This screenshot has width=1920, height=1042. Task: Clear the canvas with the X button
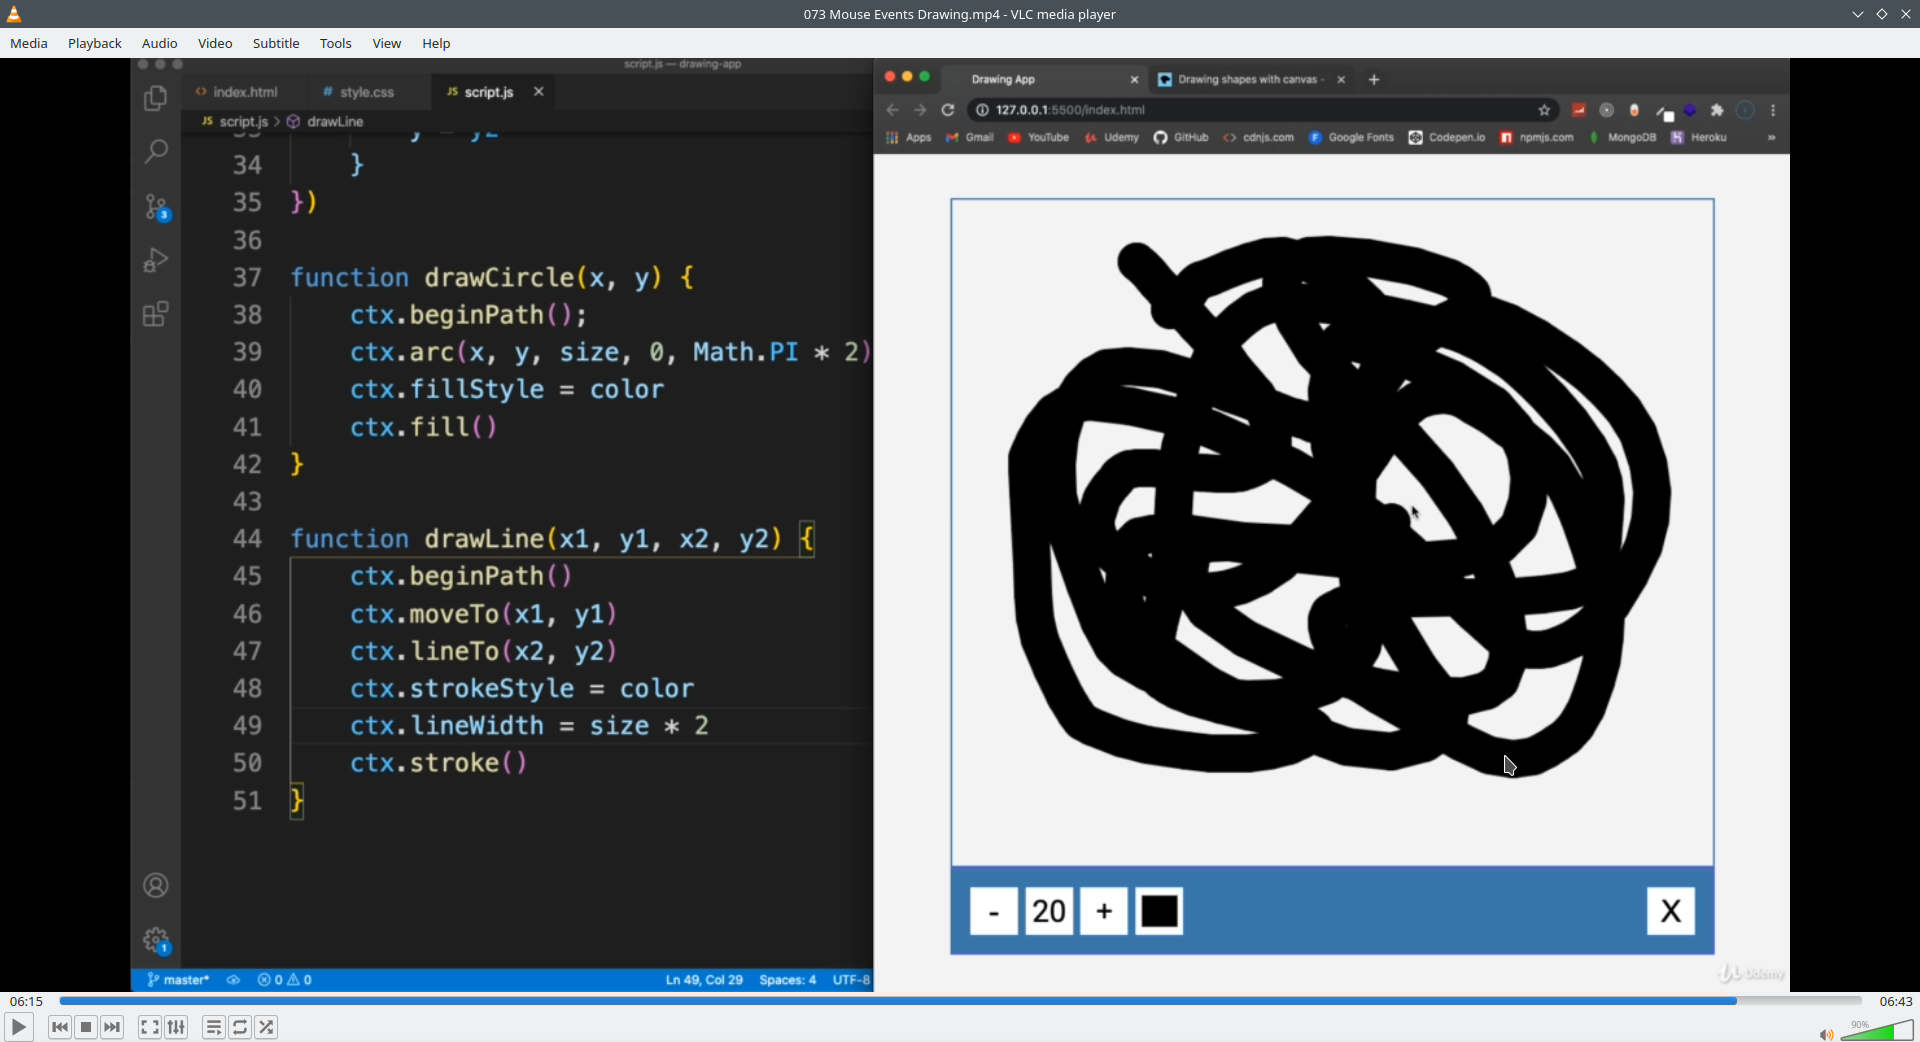click(x=1671, y=911)
